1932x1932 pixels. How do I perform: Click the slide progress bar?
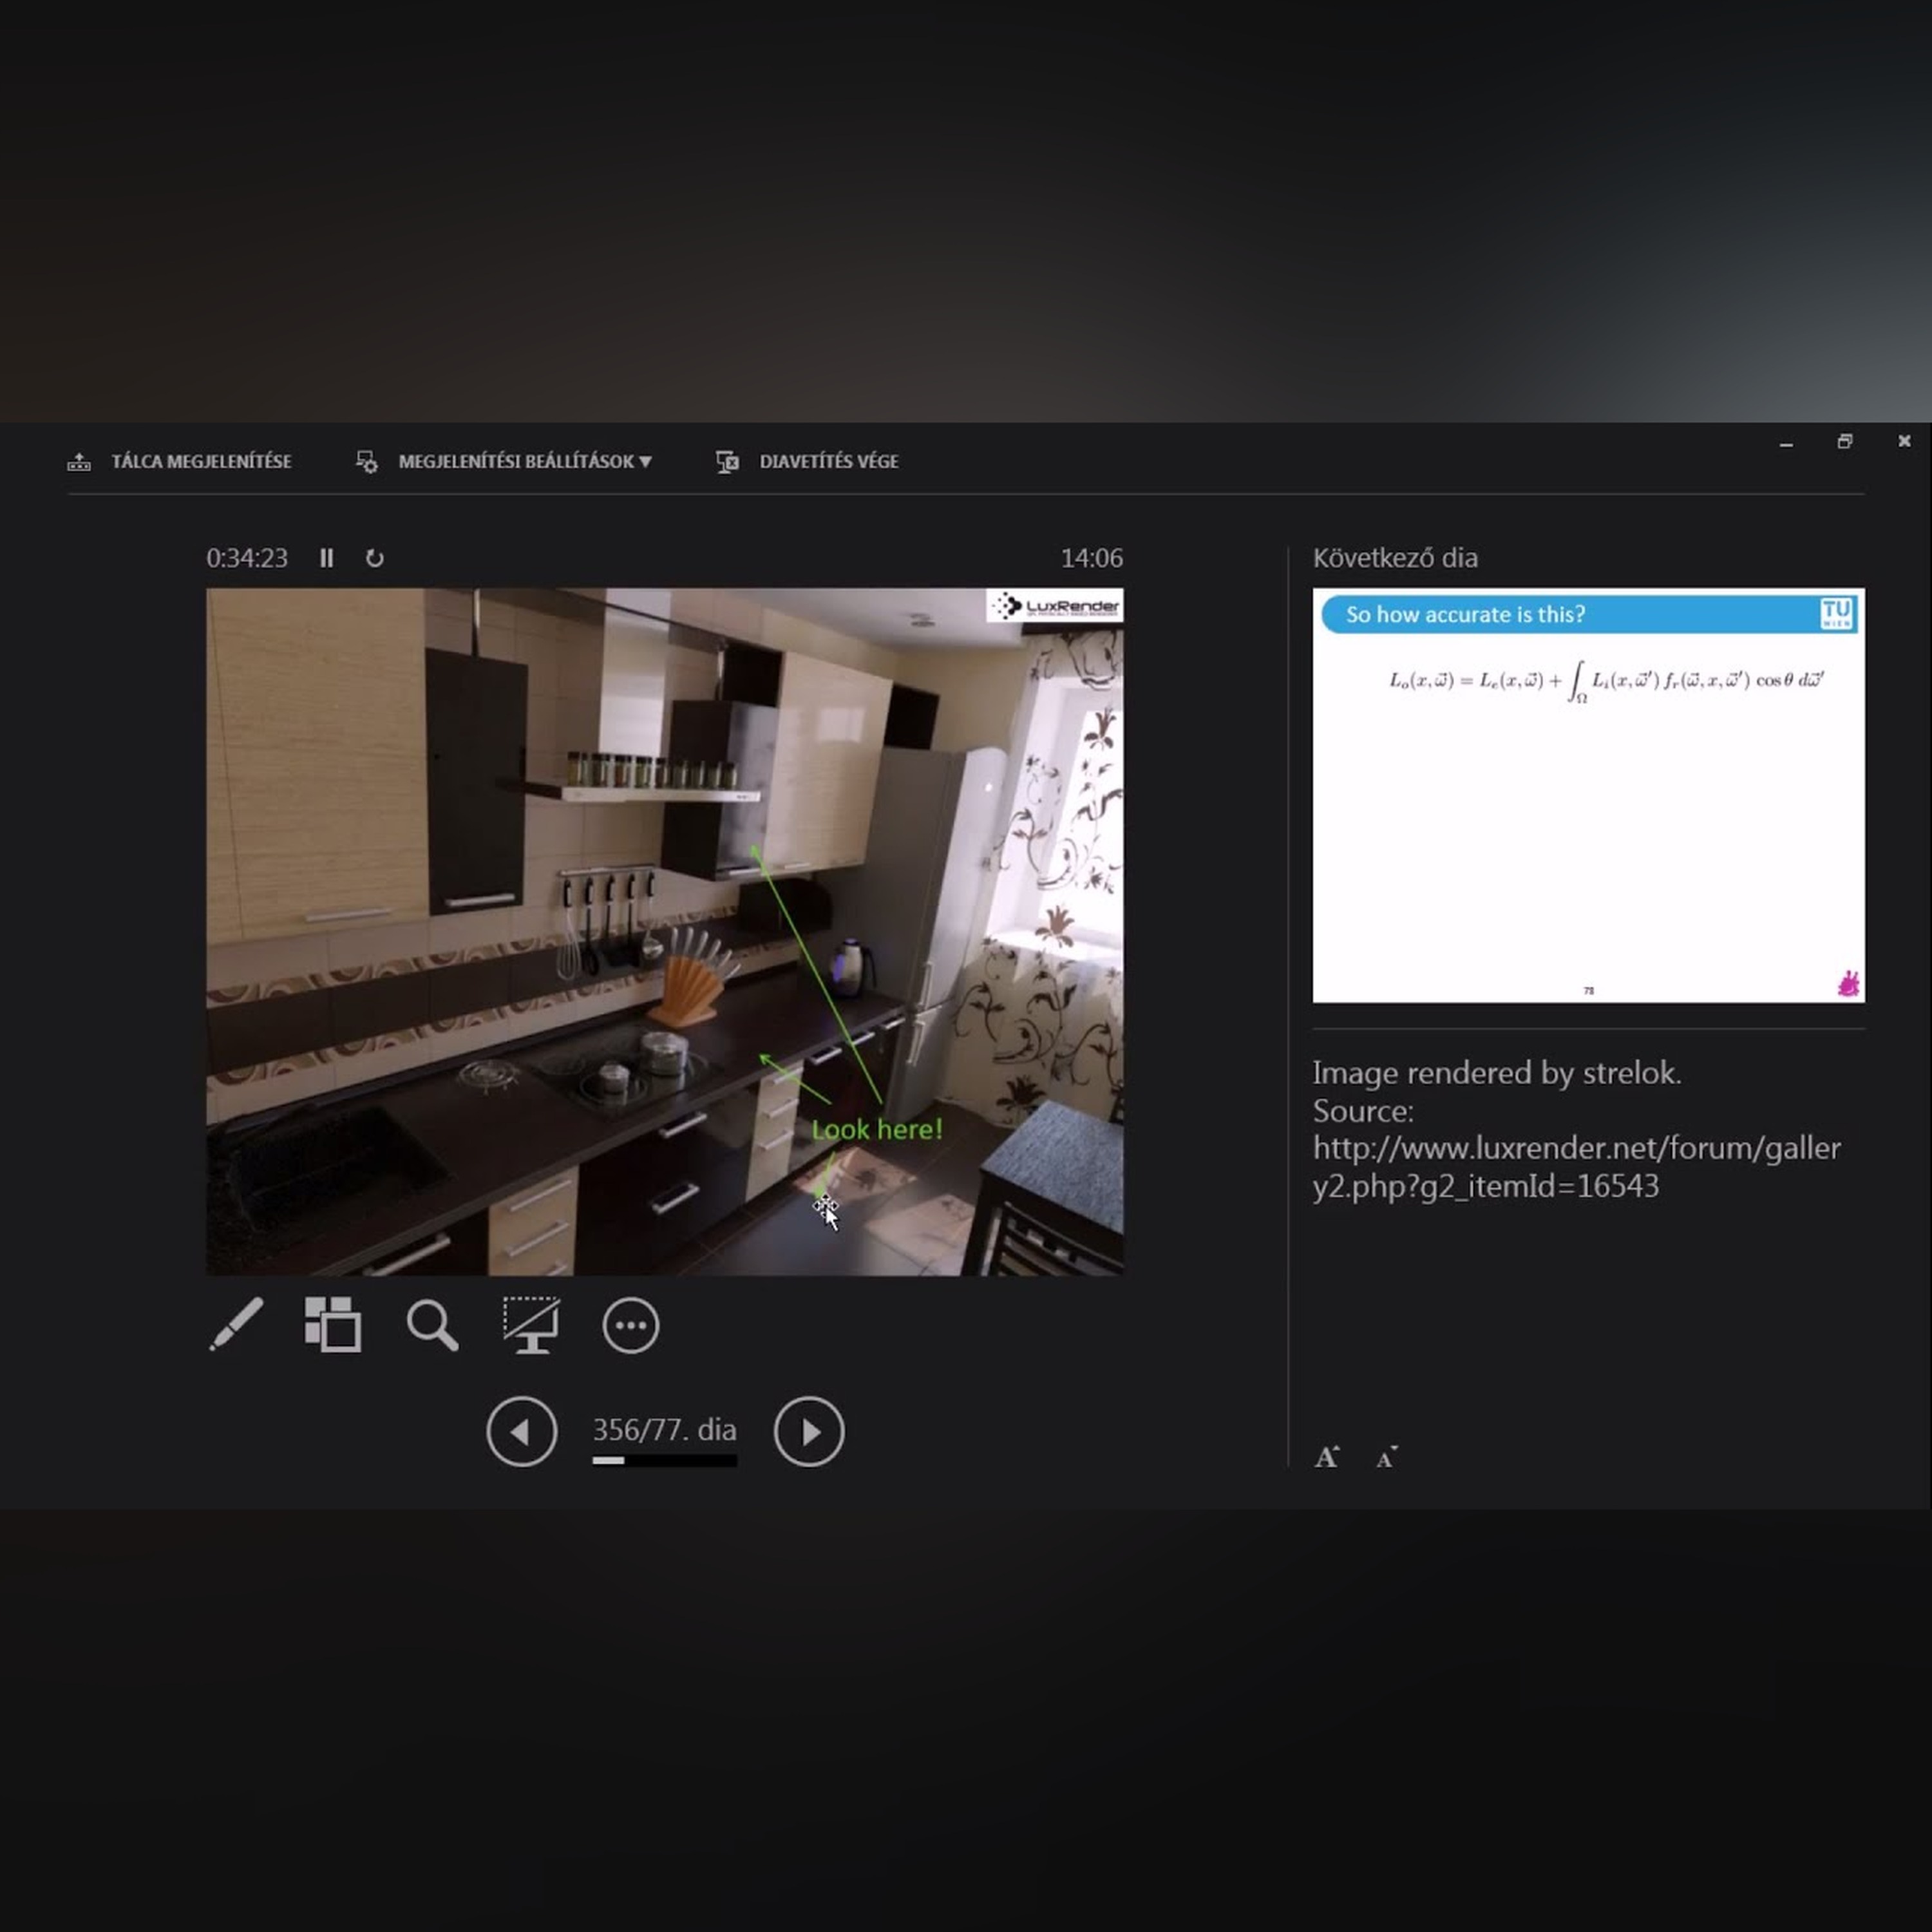pyautogui.click(x=665, y=1461)
